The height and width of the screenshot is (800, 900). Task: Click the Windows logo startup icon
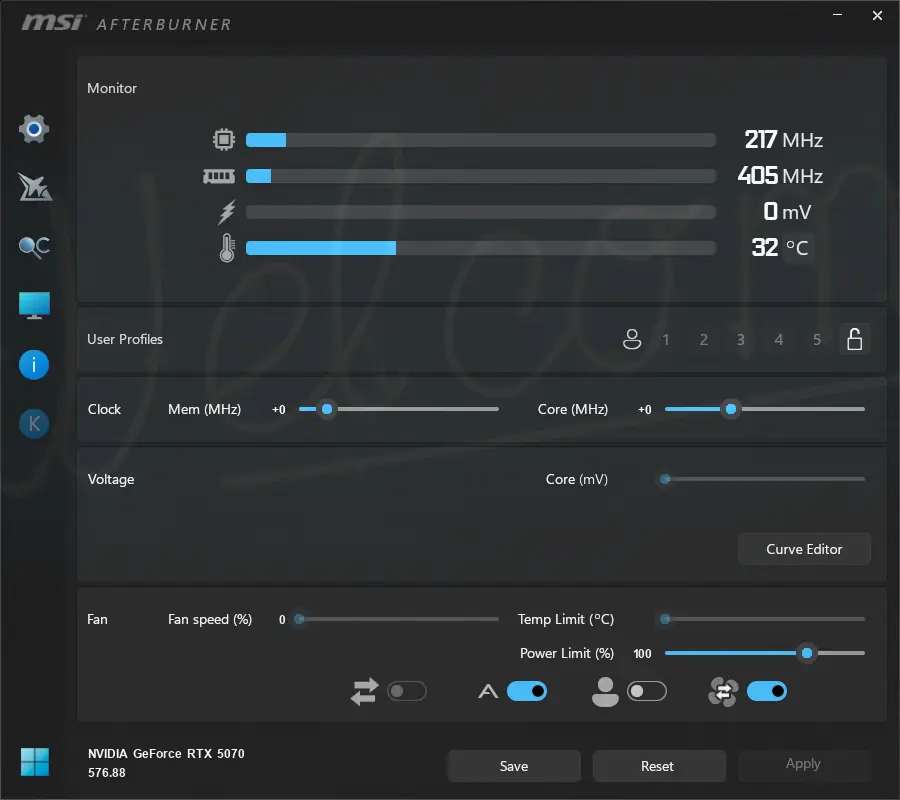click(x=35, y=762)
